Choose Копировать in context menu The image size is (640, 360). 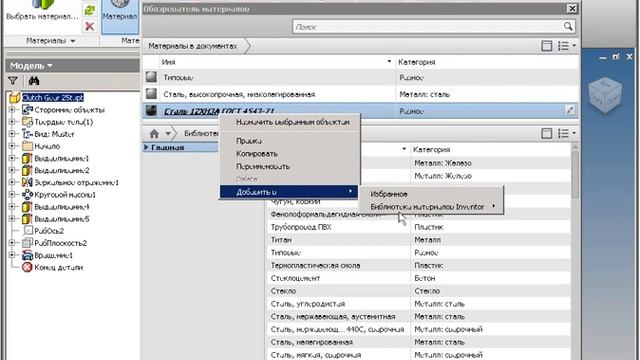[x=257, y=154]
